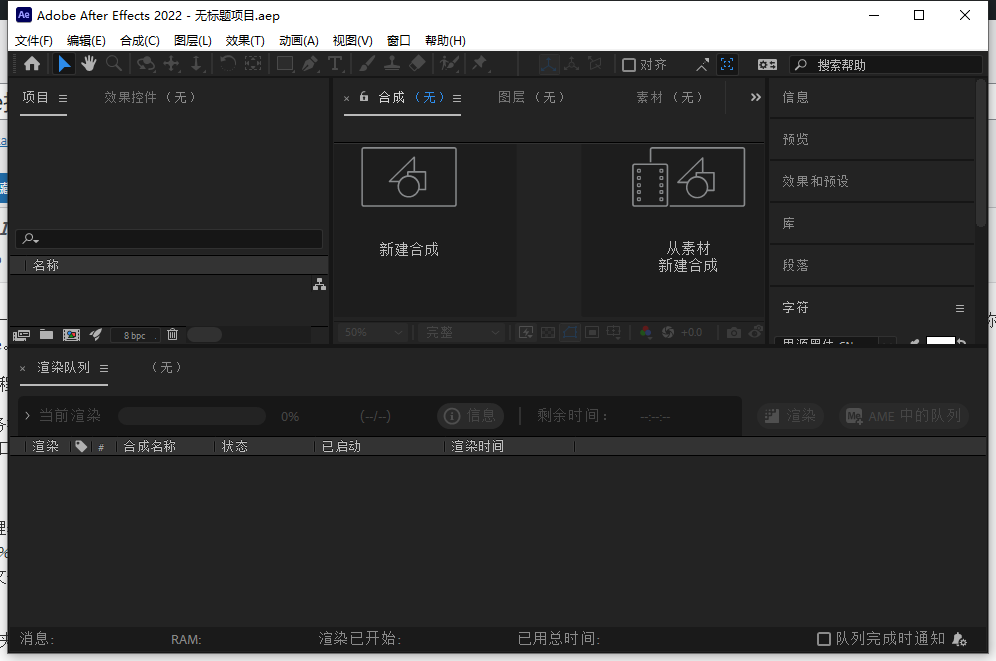The image size is (996, 661).
Task: Open project settings rocket icon
Action: (96, 334)
